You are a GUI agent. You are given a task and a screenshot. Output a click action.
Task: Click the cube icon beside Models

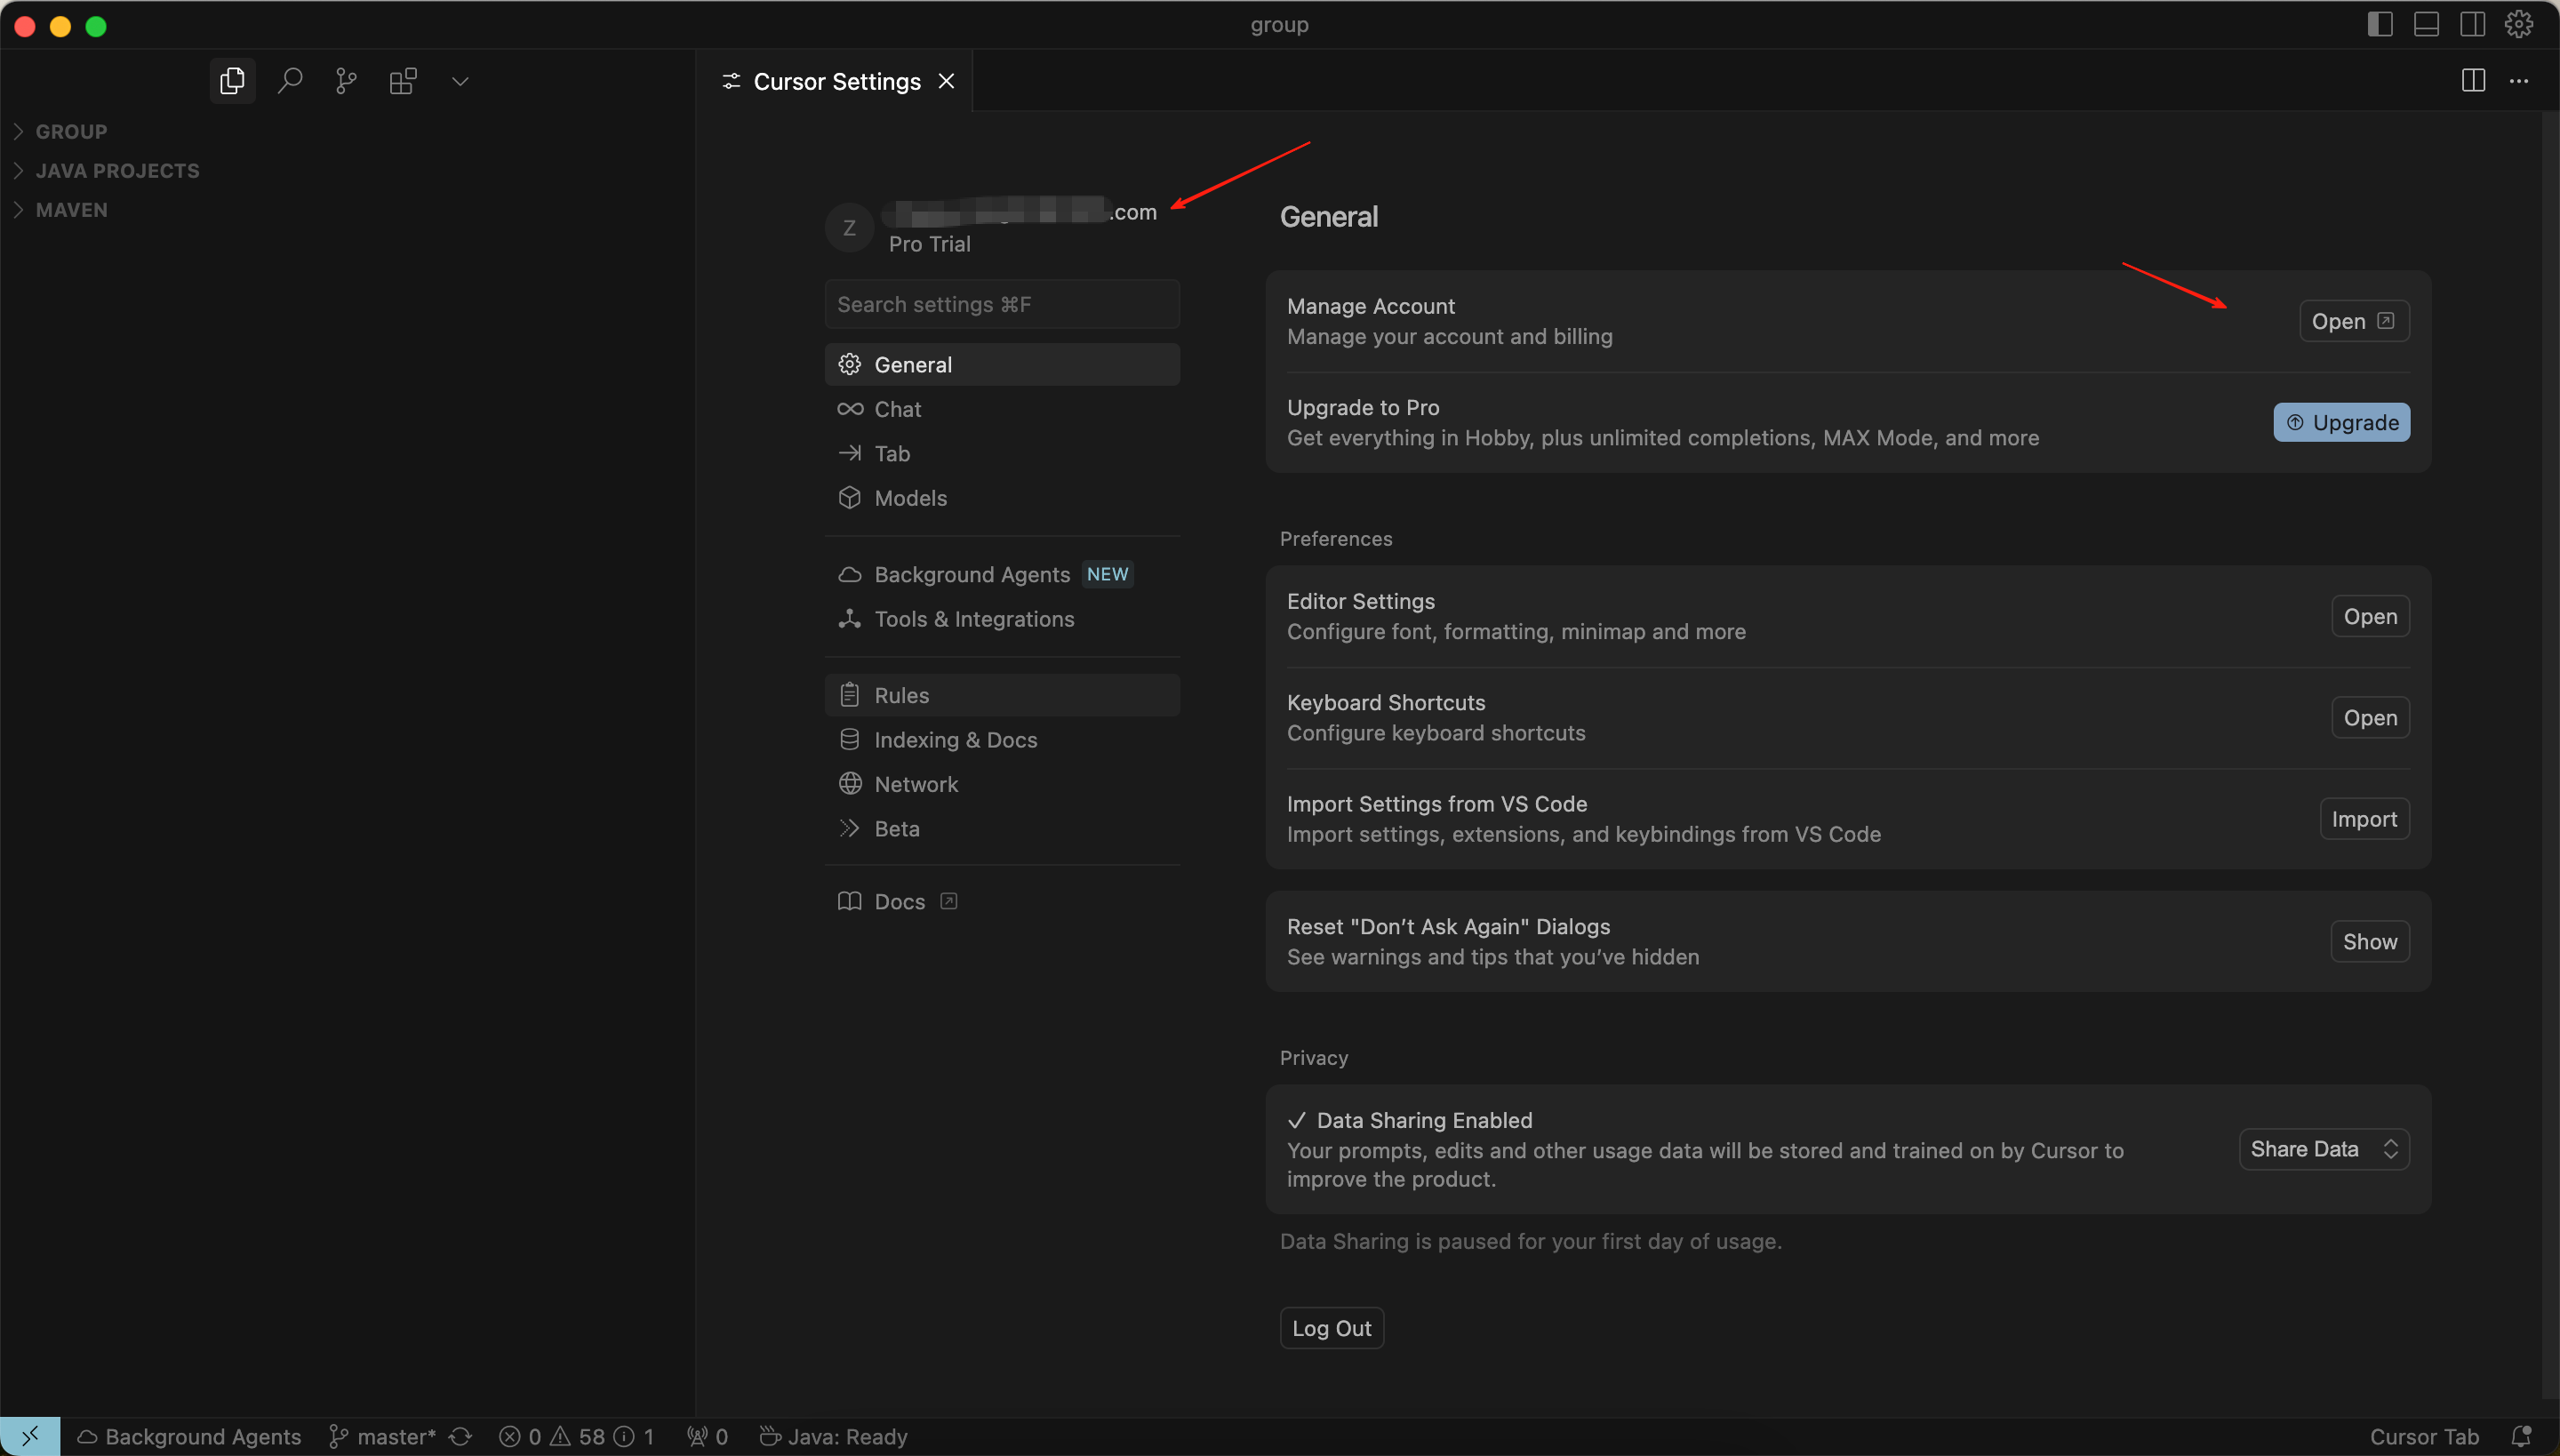(850, 498)
